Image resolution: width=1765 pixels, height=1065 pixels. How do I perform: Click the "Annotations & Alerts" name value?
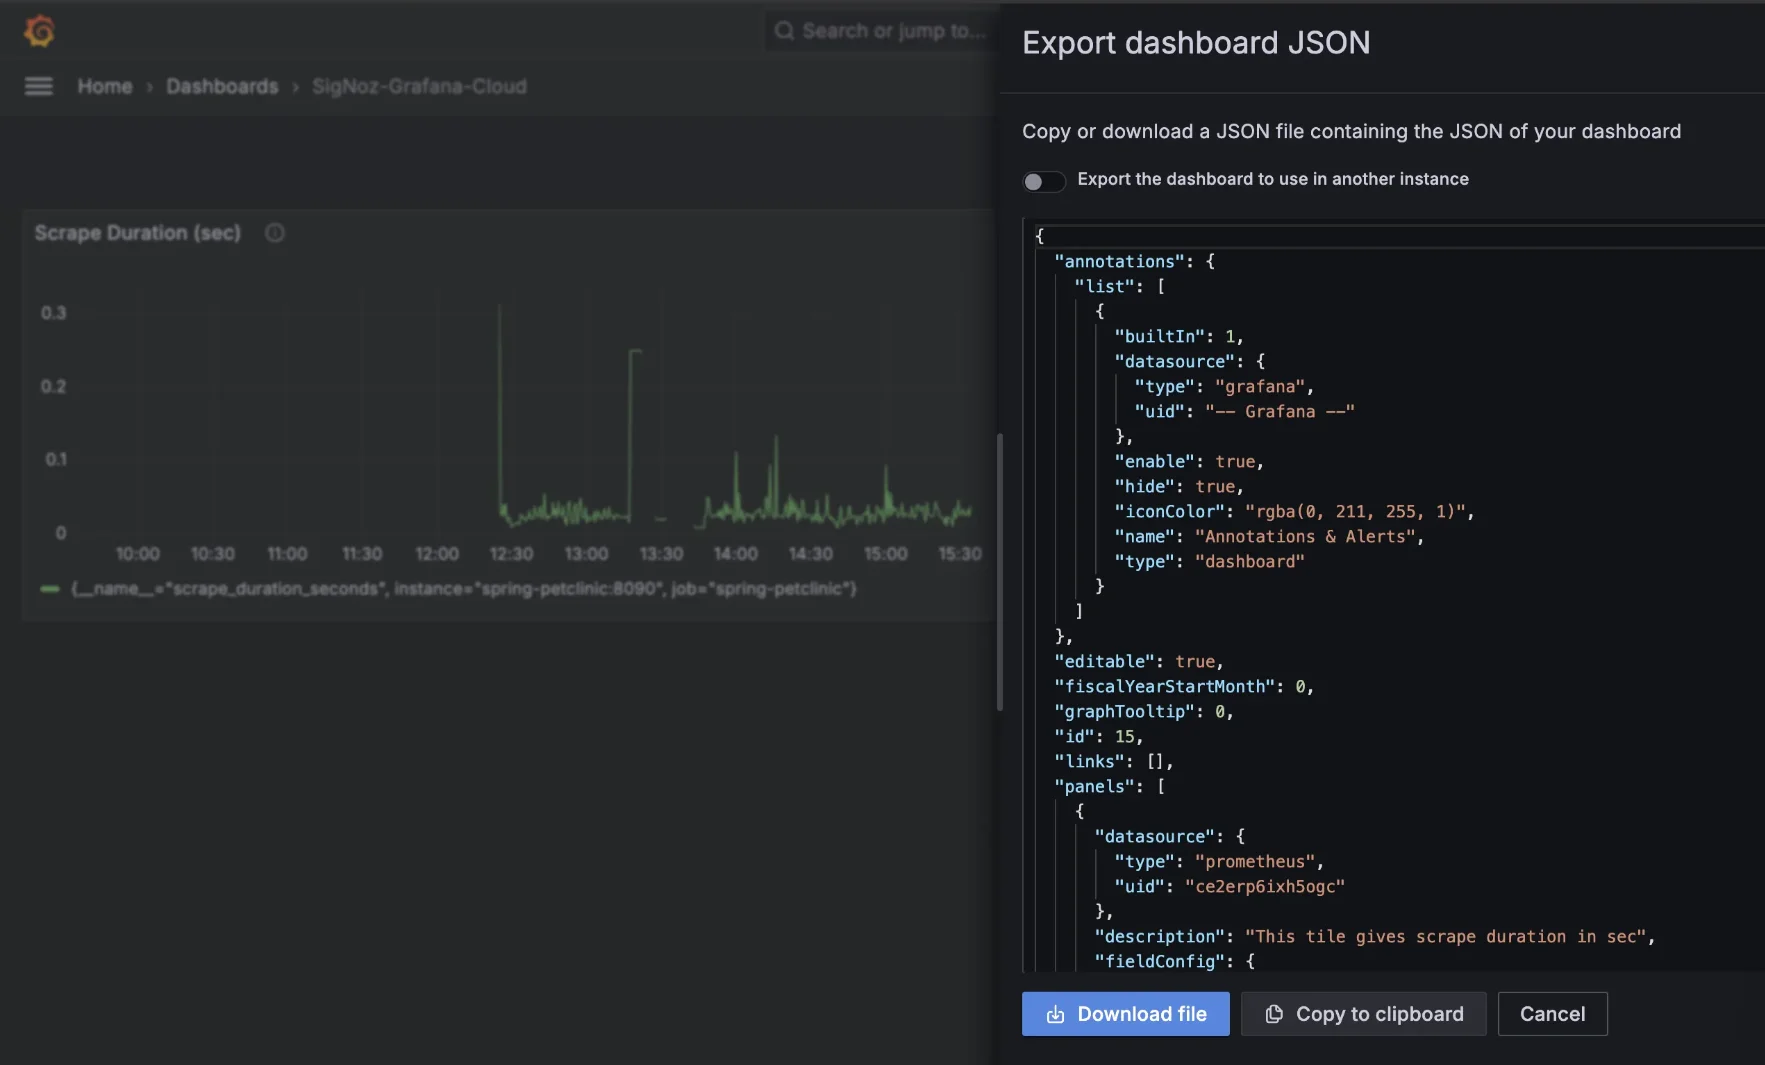tap(1305, 536)
